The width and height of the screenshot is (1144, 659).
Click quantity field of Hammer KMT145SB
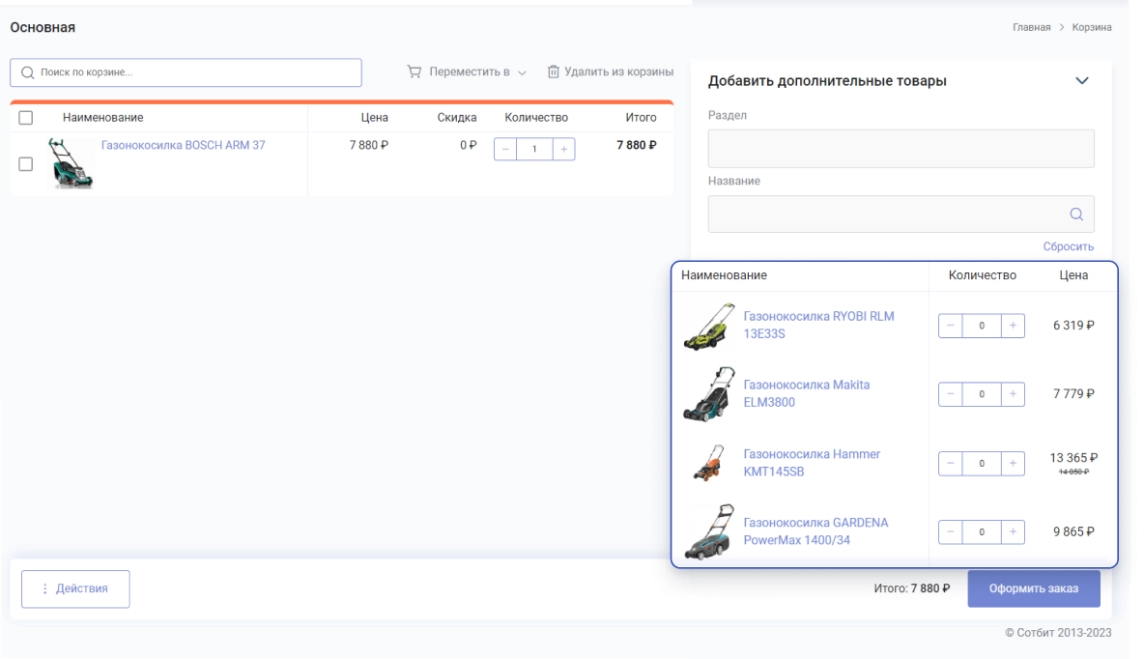[x=981, y=463]
